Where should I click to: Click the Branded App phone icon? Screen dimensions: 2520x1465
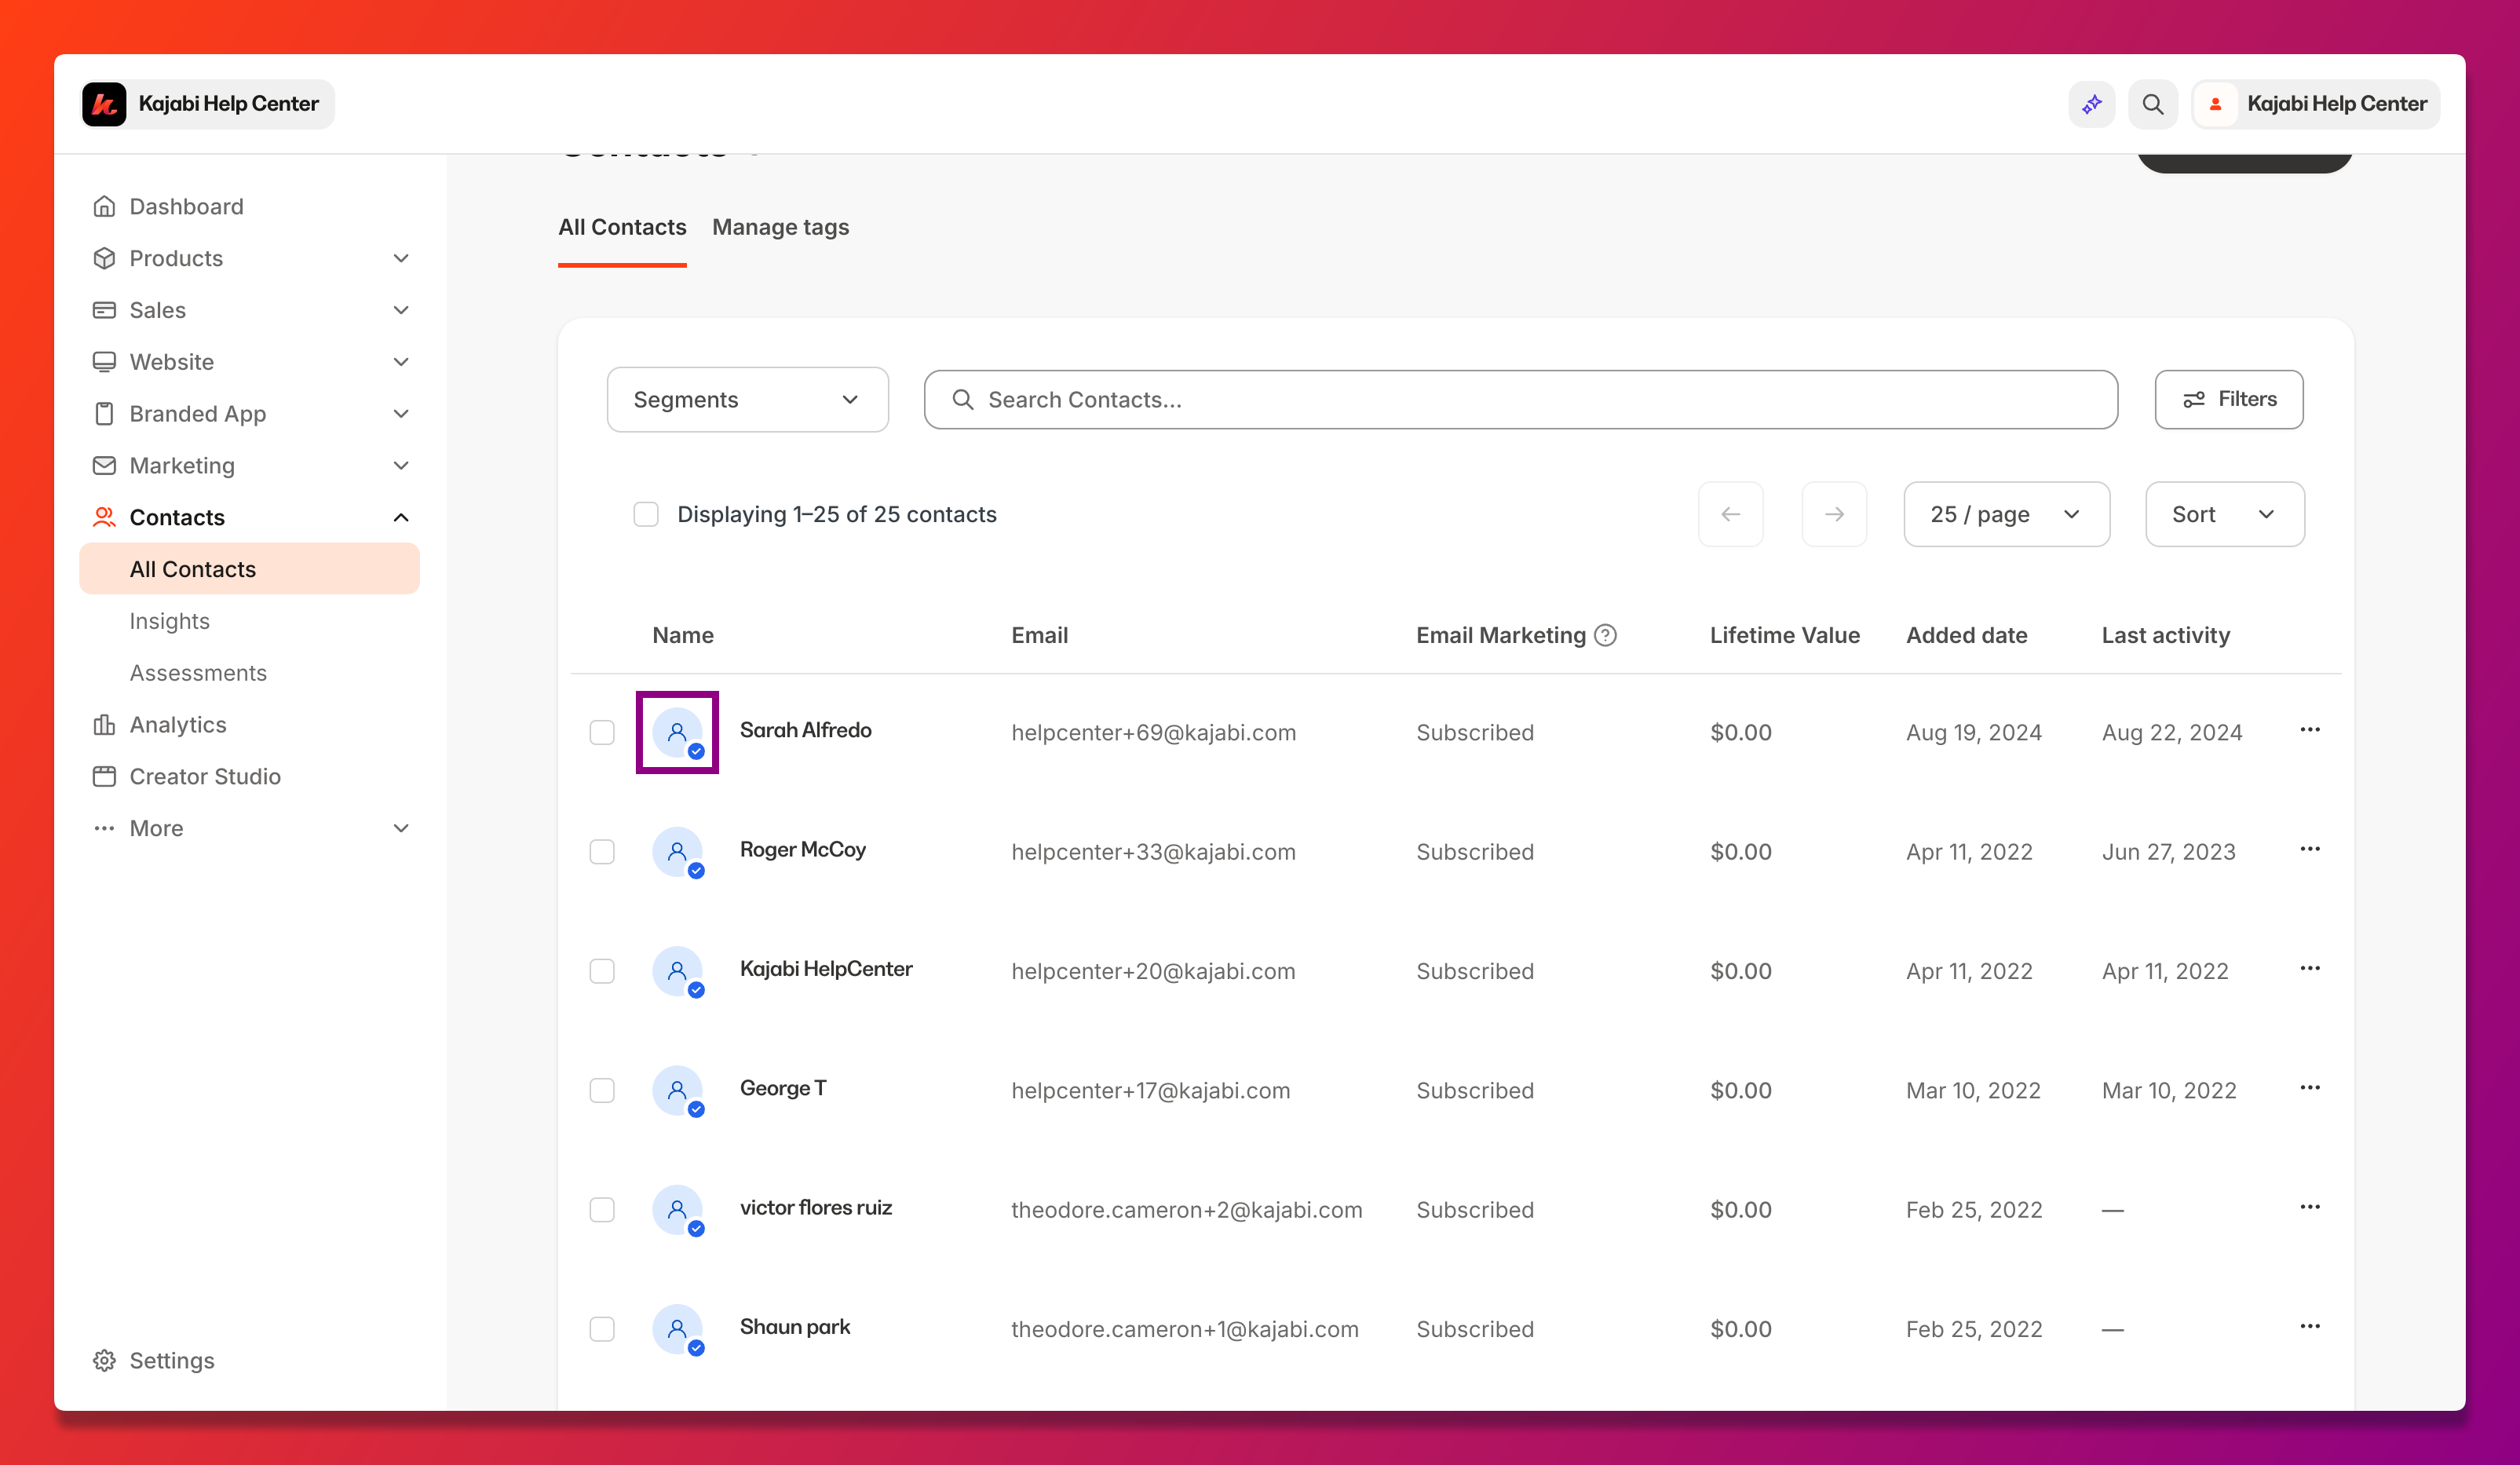click(x=104, y=414)
